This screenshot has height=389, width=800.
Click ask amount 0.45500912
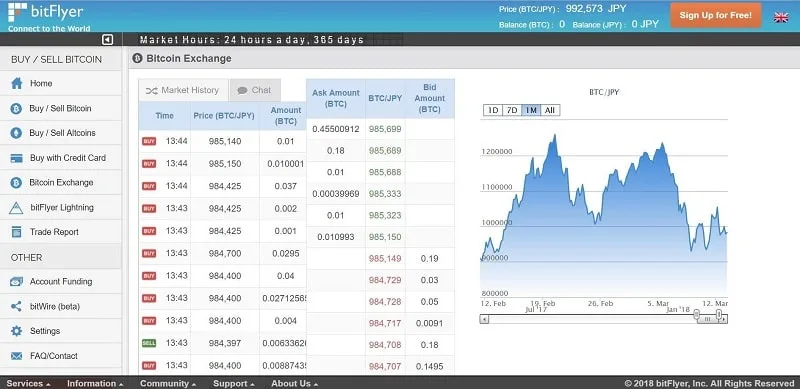point(336,129)
